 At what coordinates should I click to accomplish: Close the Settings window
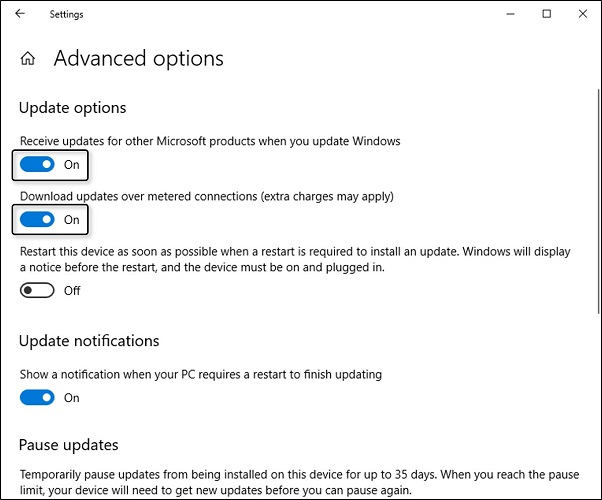(x=582, y=14)
